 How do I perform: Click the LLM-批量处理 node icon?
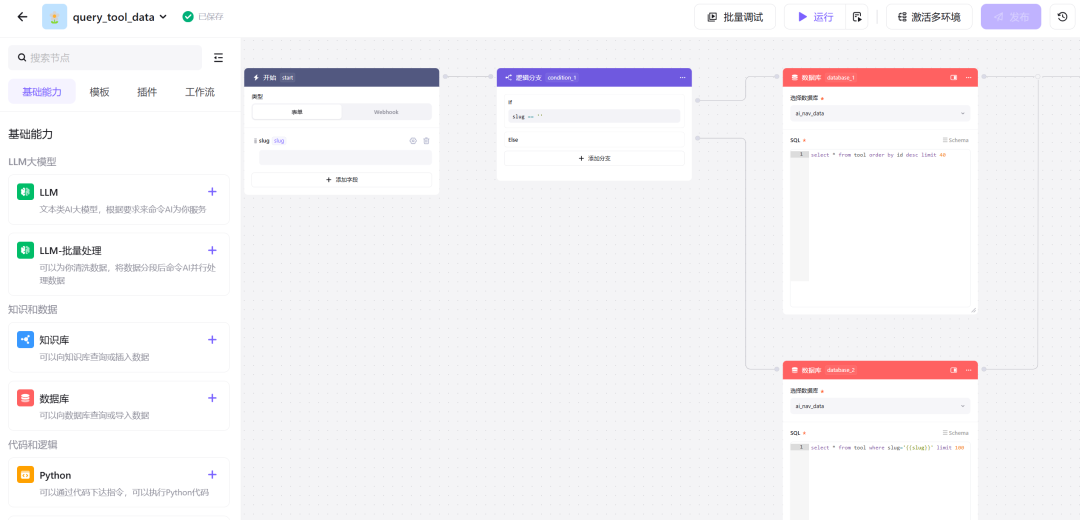pyautogui.click(x=25, y=250)
